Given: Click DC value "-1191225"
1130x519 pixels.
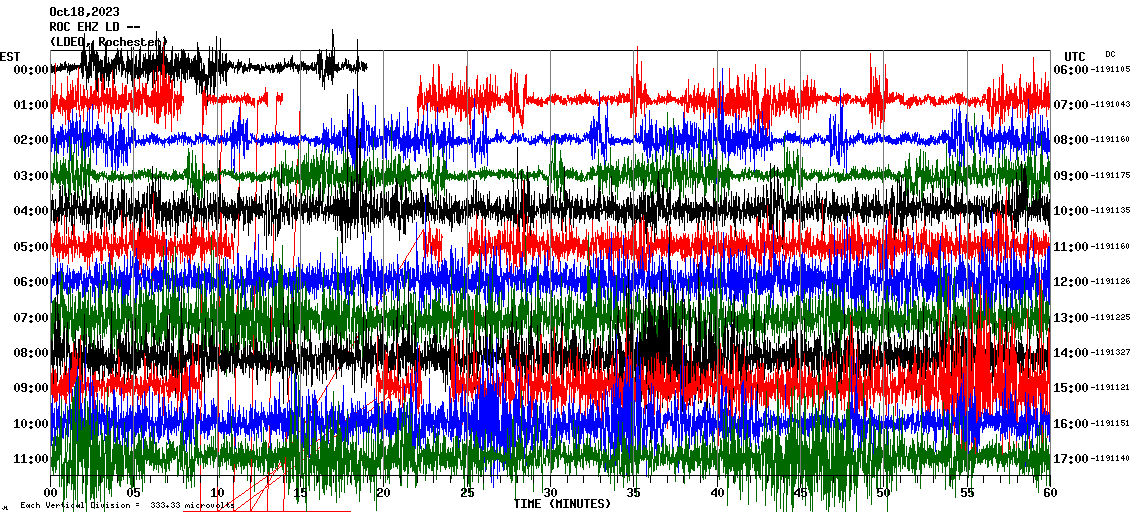Looking at the screenshot, I should tap(1109, 316).
